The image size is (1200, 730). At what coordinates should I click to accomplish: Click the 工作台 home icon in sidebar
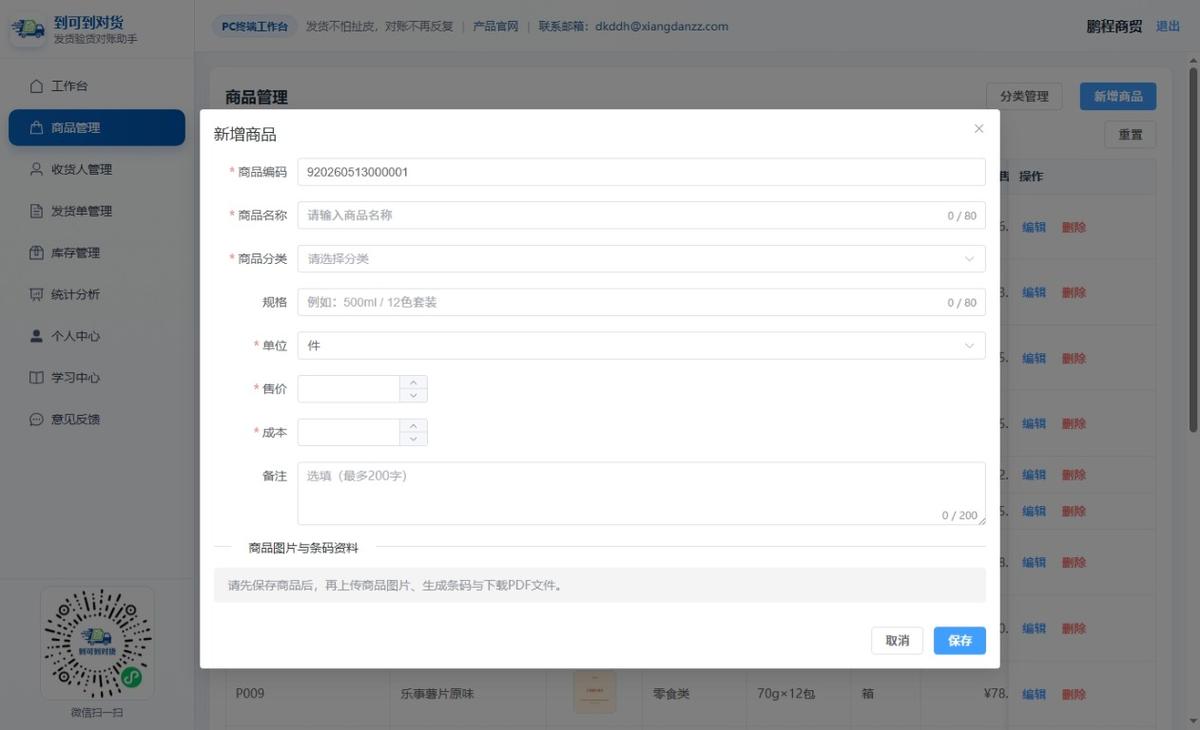pos(36,86)
